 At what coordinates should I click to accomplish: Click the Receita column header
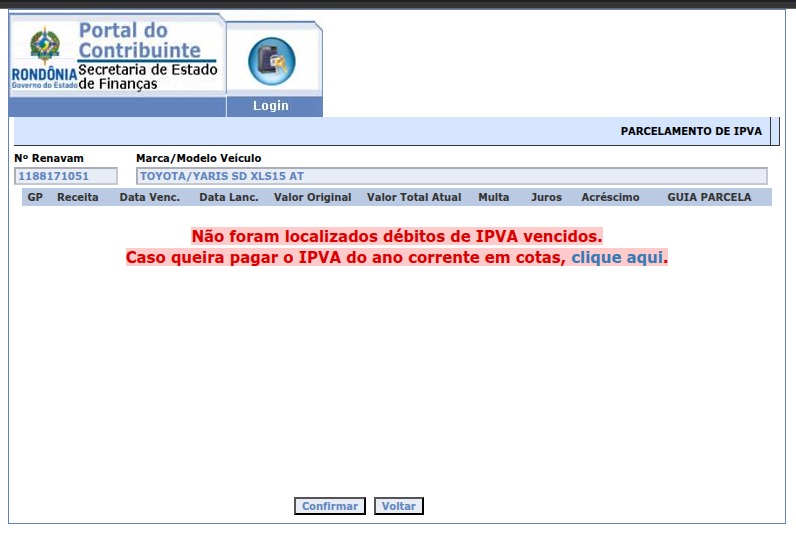tap(78, 198)
